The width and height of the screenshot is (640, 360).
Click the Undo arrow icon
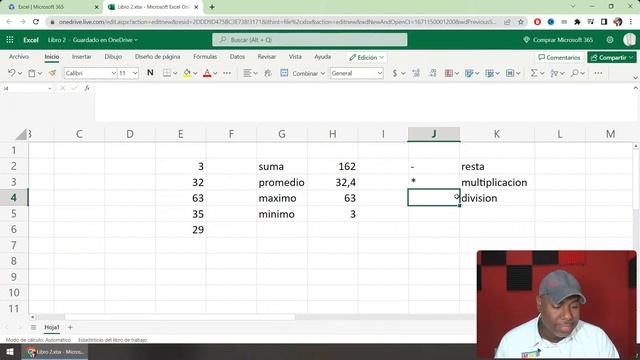pos(11,73)
